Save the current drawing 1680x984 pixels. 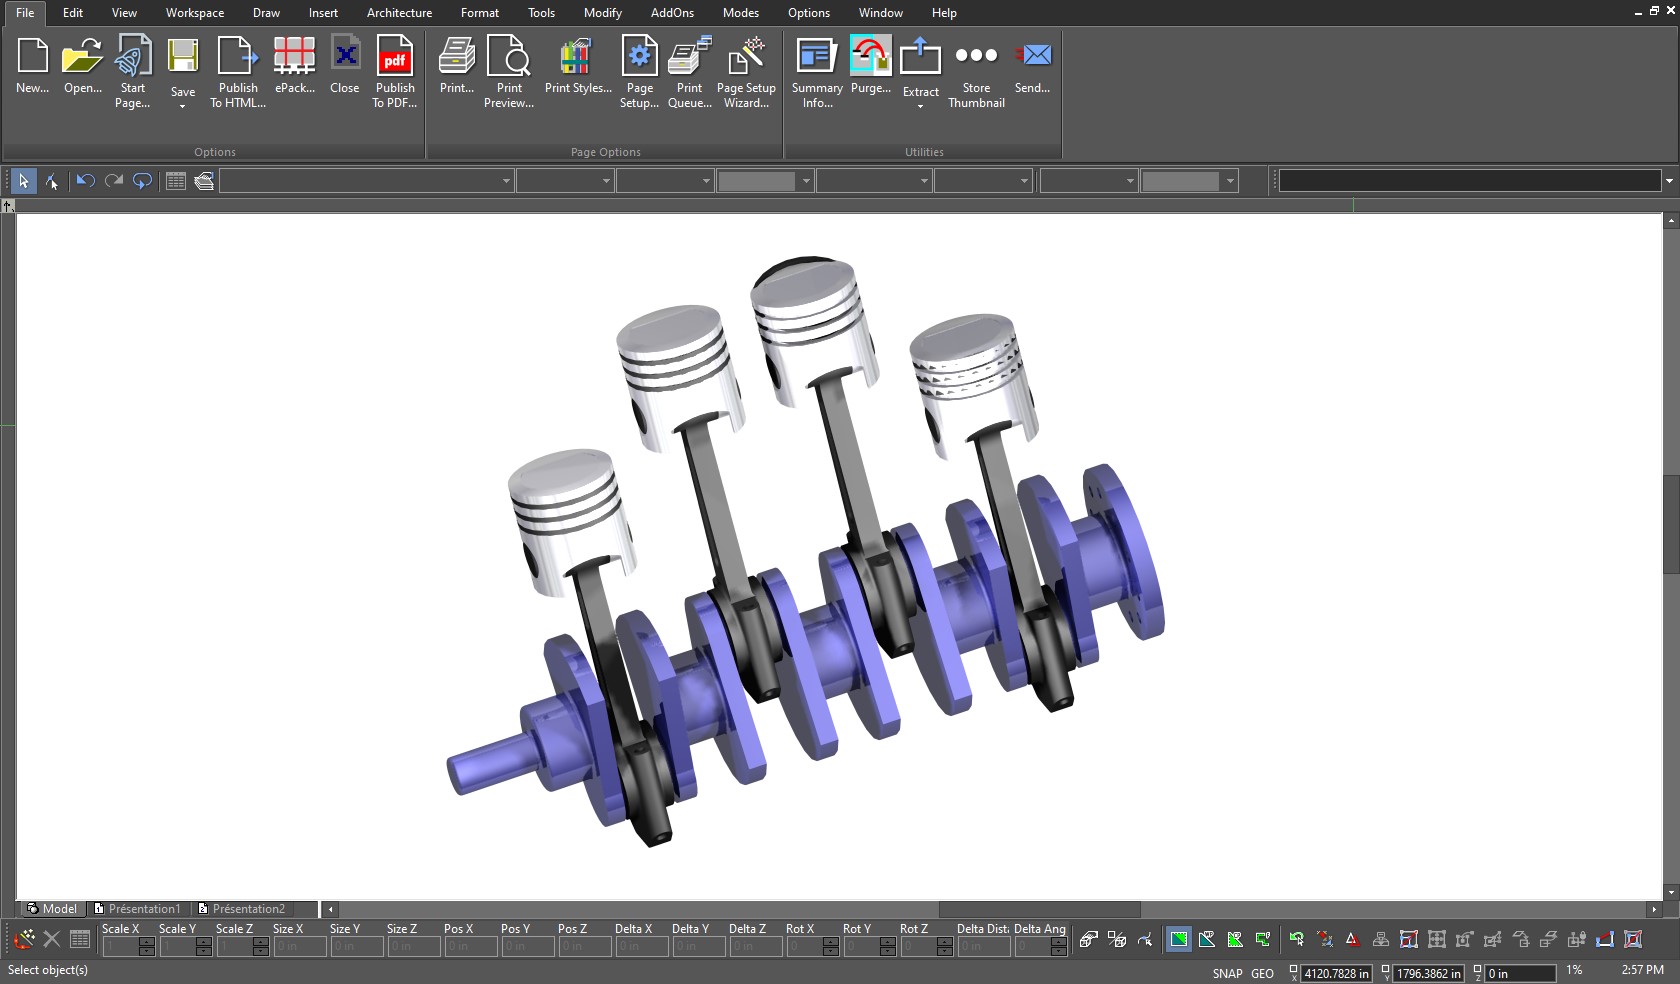(x=183, y=62)
